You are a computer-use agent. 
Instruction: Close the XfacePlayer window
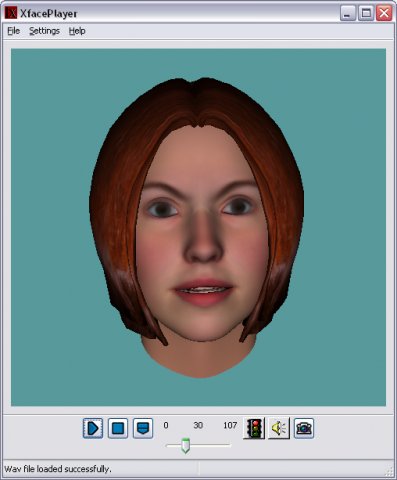(384, 13)
